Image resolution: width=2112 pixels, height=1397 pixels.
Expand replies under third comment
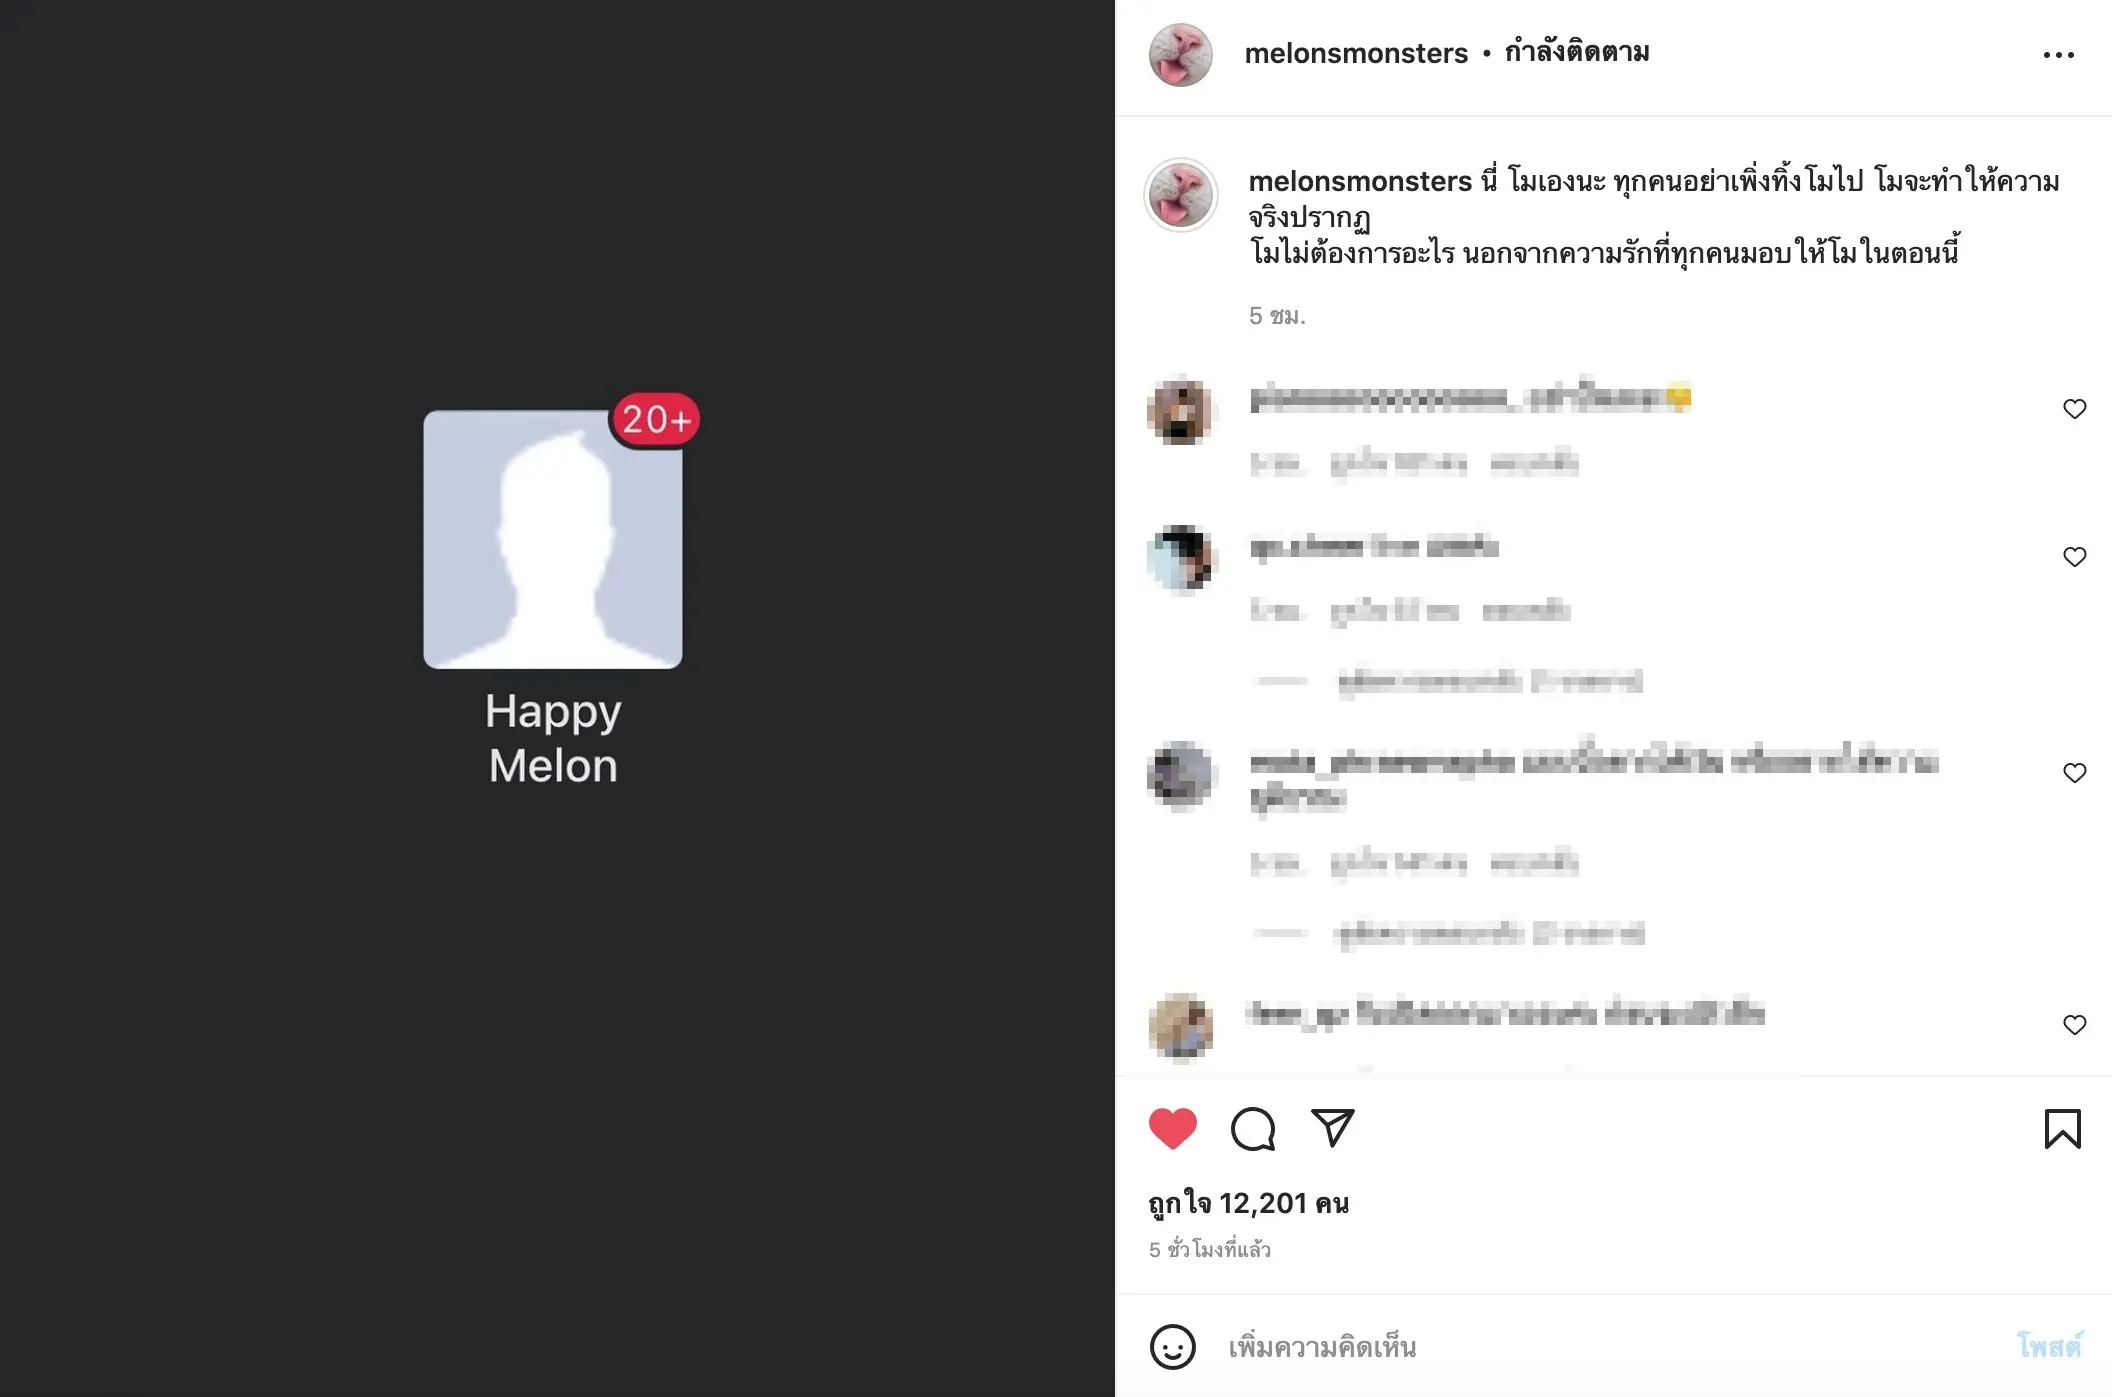pyautogui.click(x=1449, y=934)
